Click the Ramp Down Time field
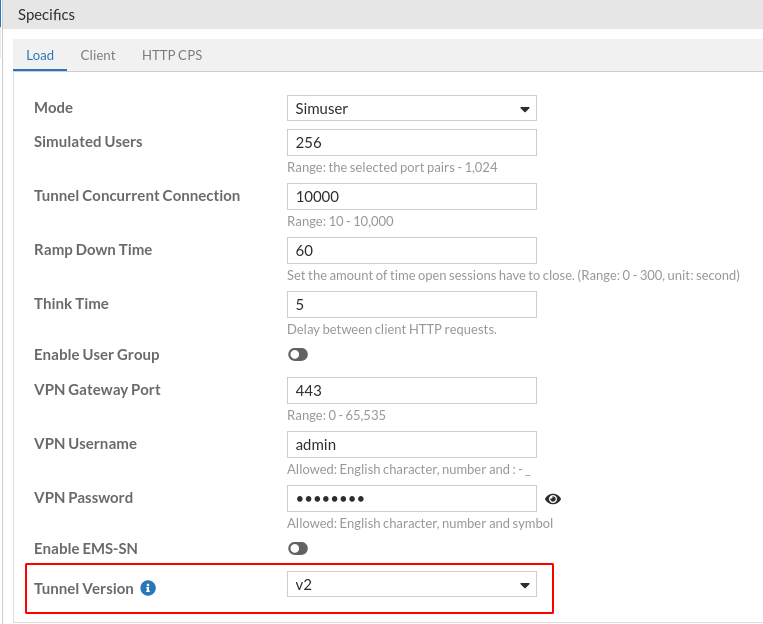The image size is (763, 624). pyautogui.click(x=411, y=250)
